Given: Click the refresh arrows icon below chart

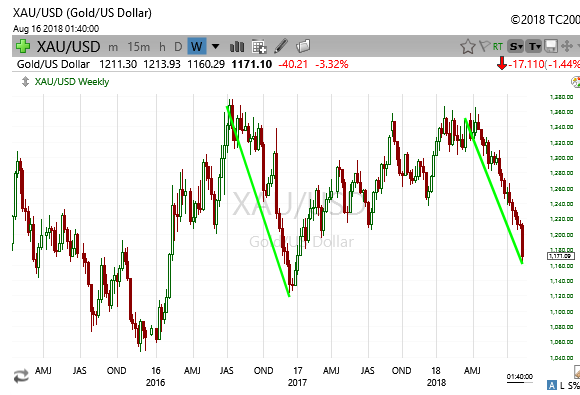Looking at the screenshot, I should [21, 376].
